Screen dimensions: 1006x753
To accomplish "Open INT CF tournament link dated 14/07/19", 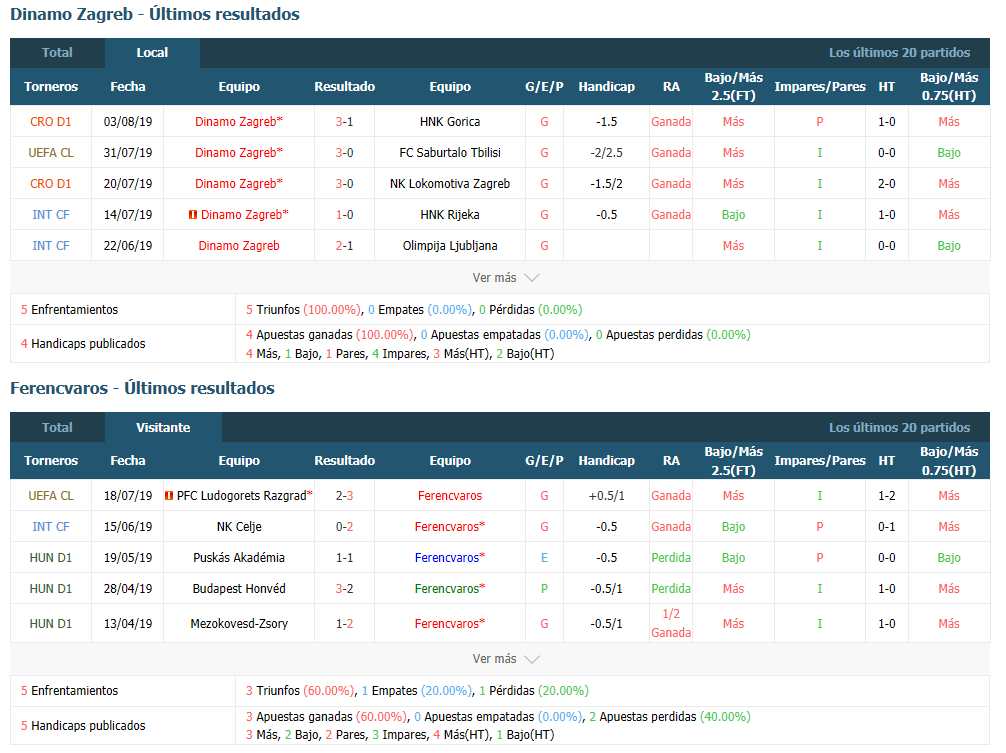I will (x=51, y=215).
